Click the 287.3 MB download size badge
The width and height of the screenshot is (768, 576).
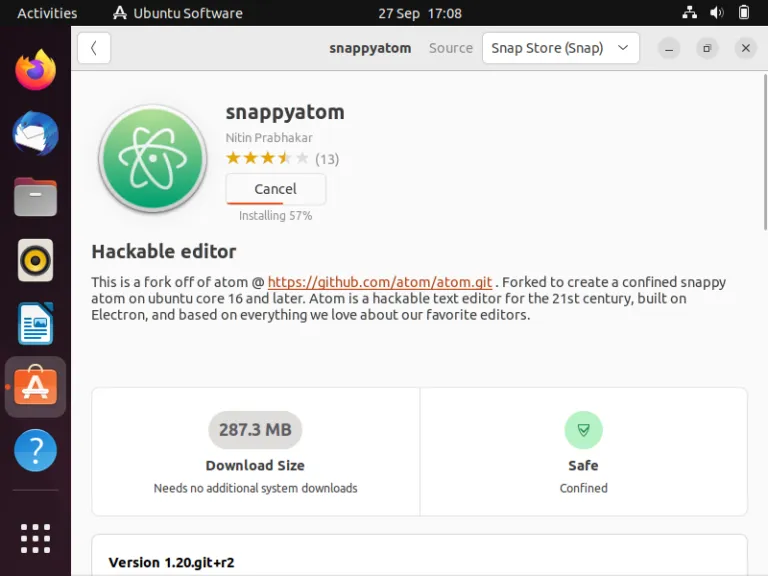255,430
